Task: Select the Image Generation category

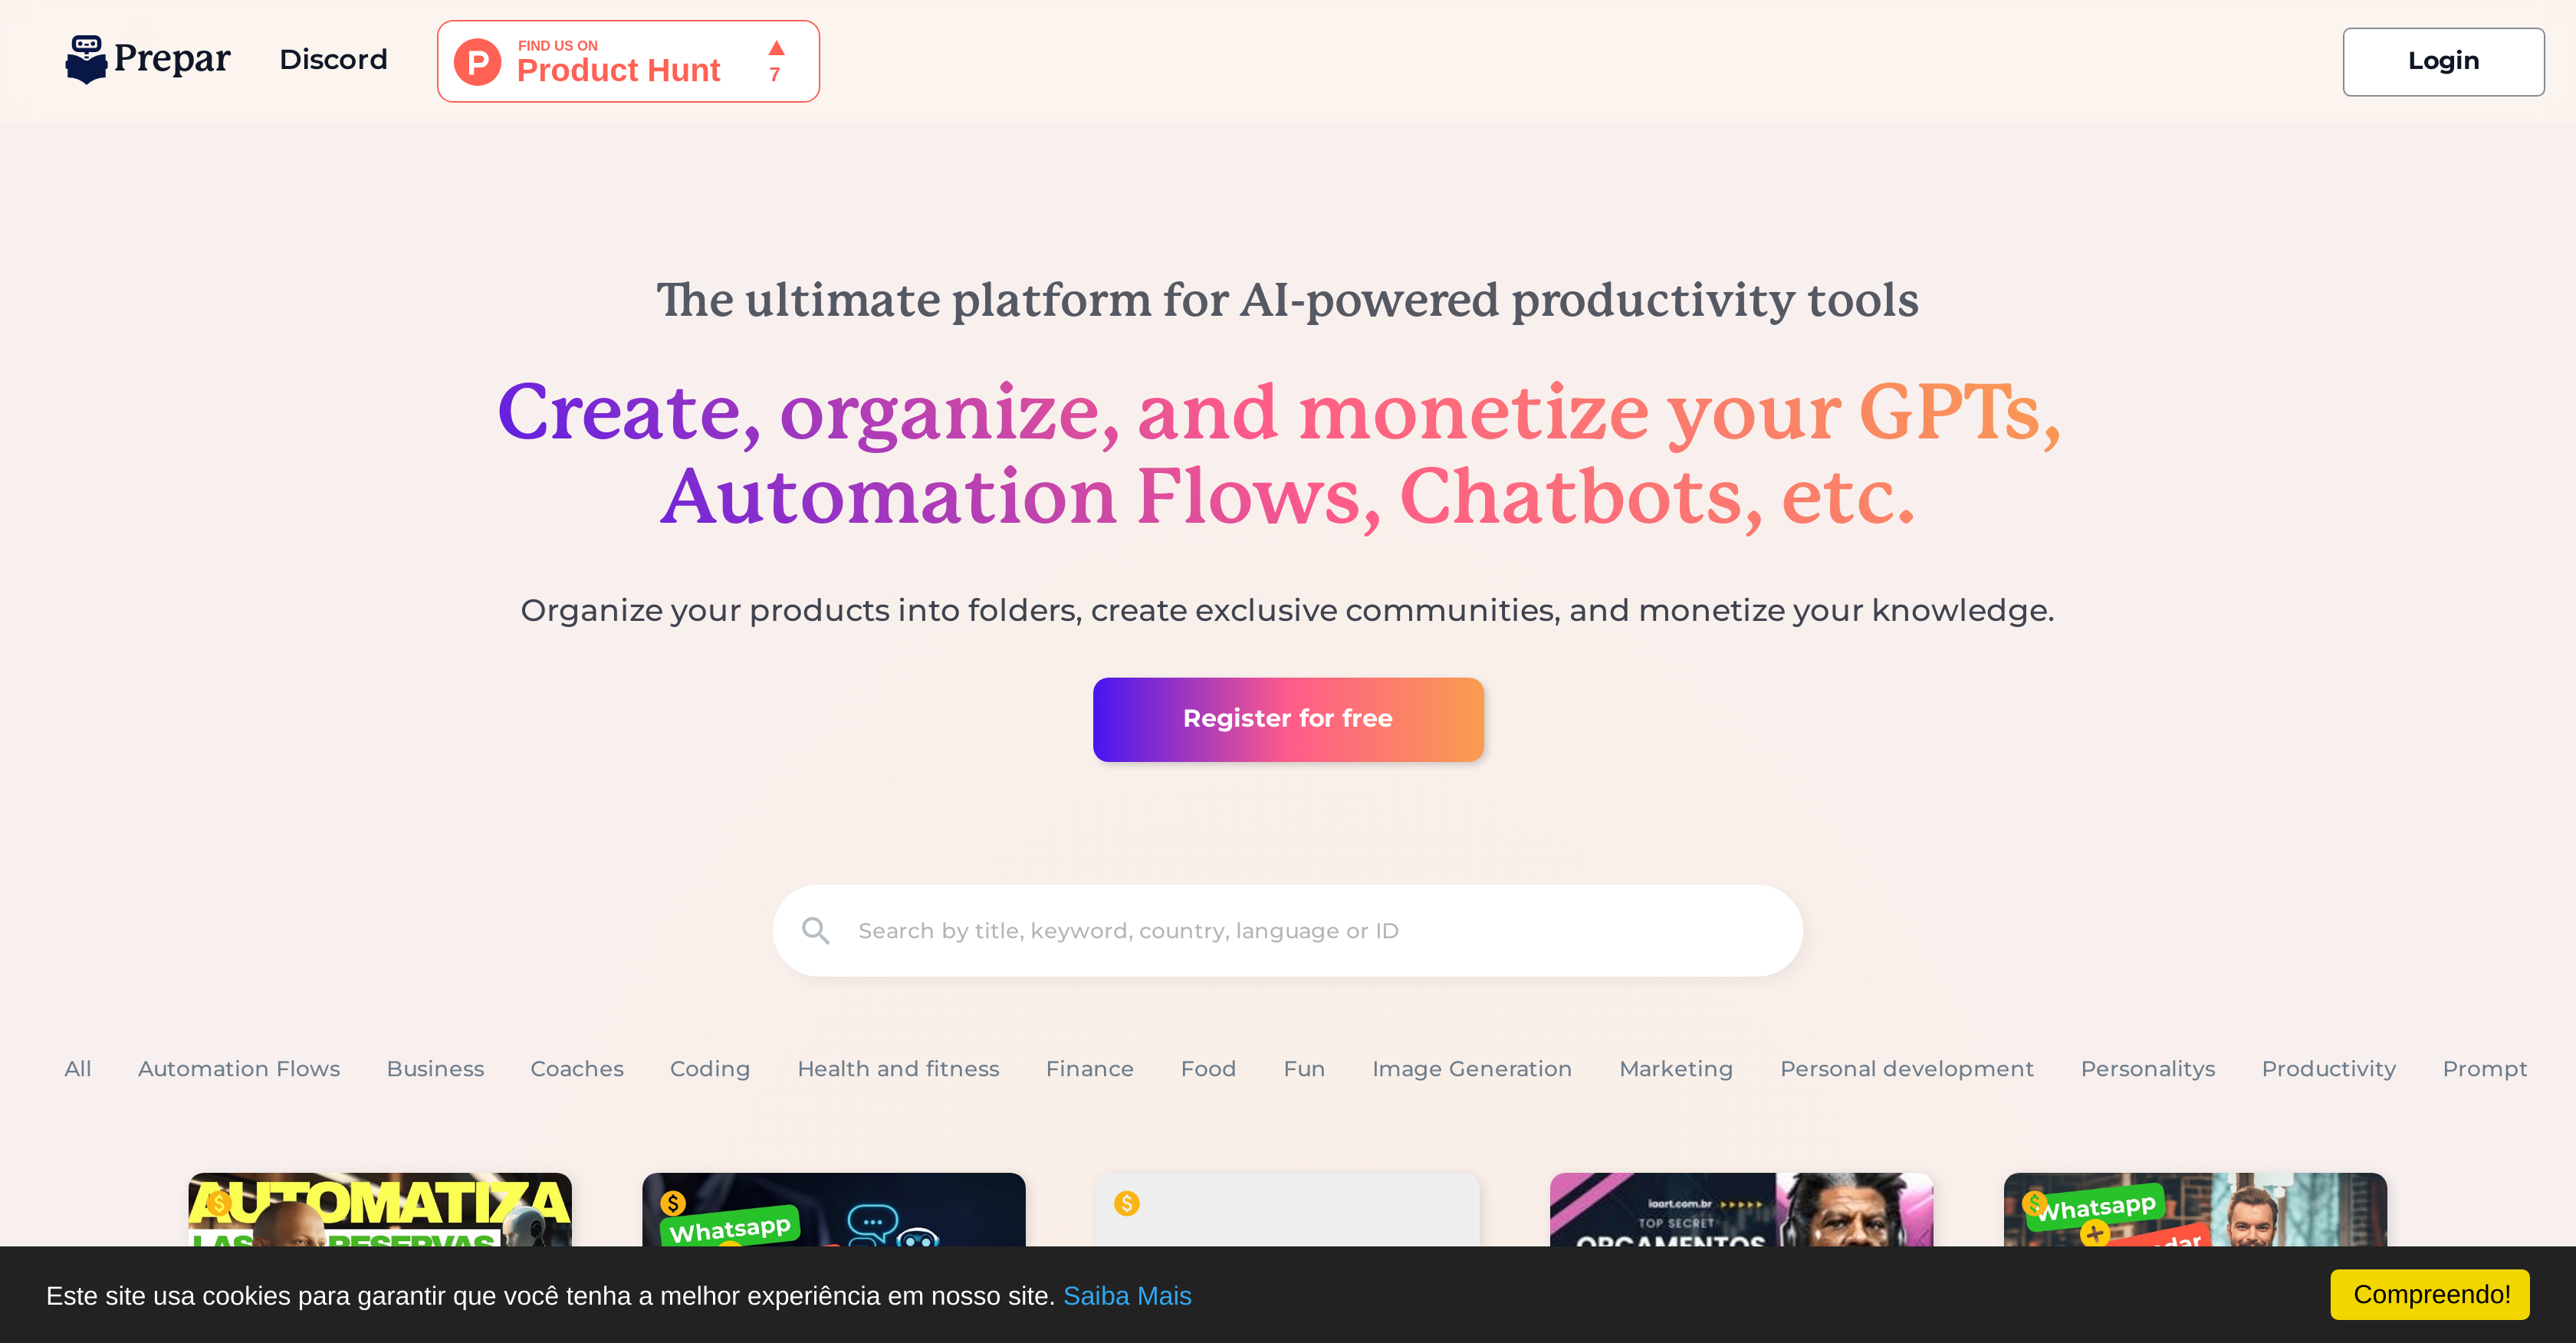Action: (1470, 1069)
